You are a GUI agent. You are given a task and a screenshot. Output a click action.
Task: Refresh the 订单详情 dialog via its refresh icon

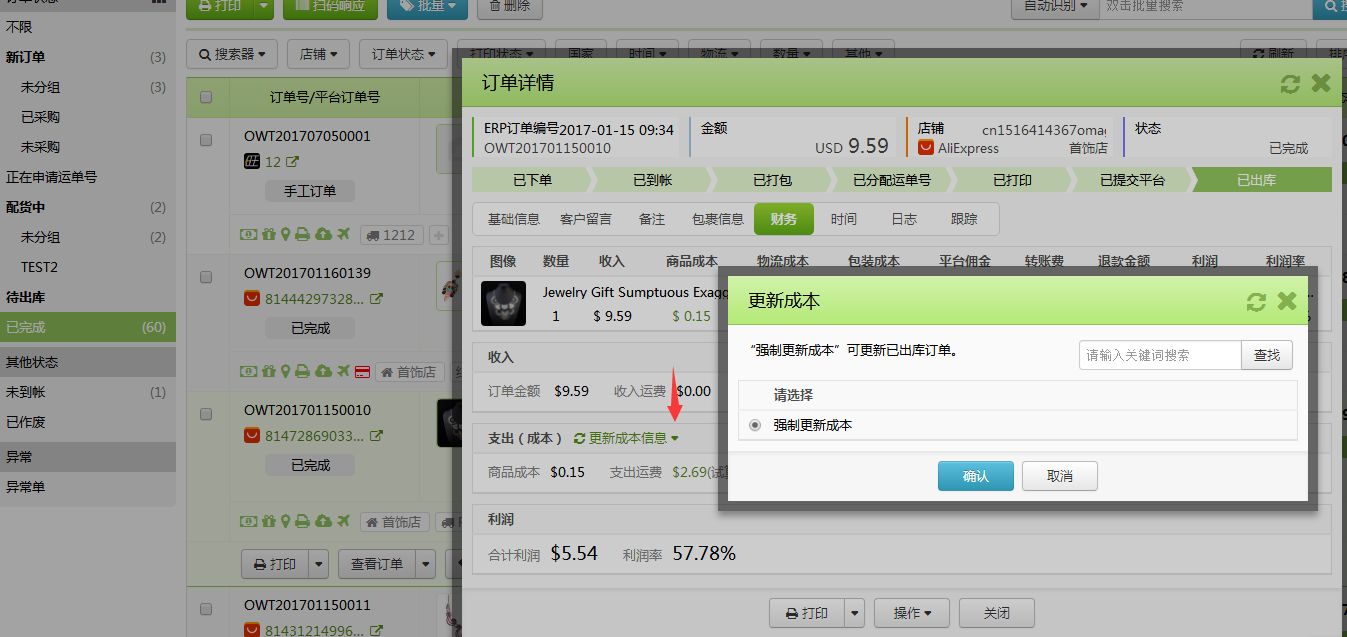pyautogui.click(x=1290, y=84)
